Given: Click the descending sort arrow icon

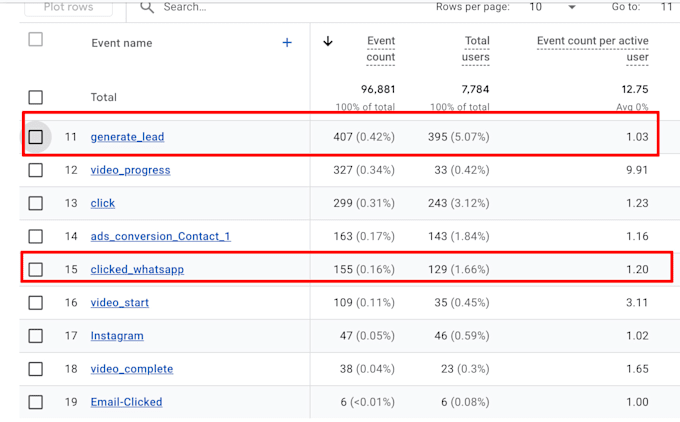Looking at the screenshot, I should [x=328, y=41].
